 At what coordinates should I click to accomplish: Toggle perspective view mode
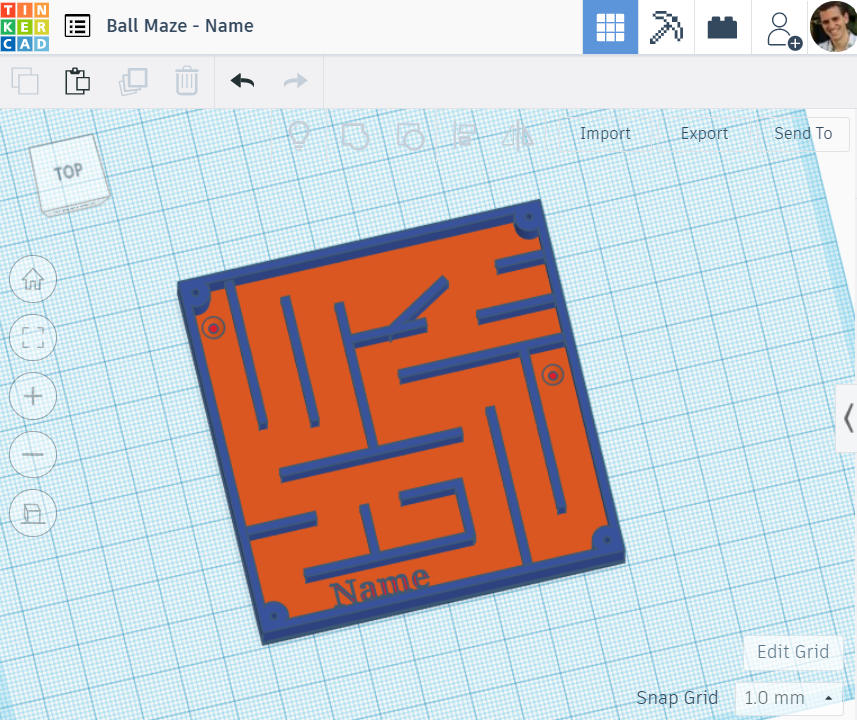(32, 513)
